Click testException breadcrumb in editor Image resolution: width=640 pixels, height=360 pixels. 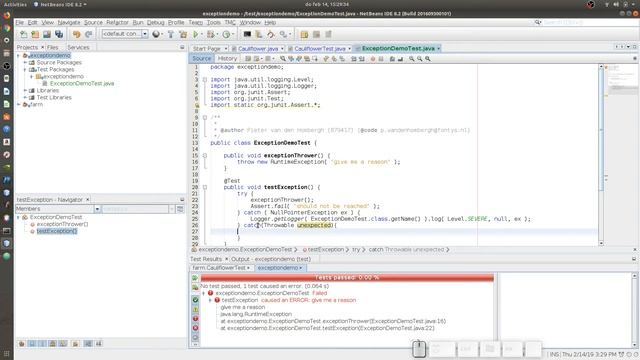coord(325,249)
